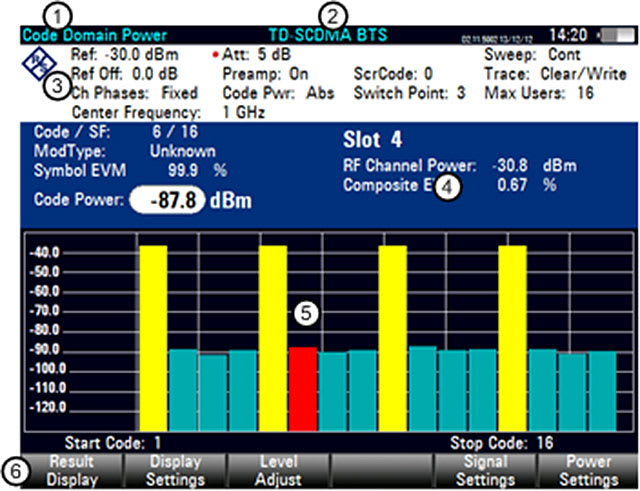This screenshot has width=640, height=491.
Task: Click the Max Users: 16 setting
Action: pyautogui.click(x=539, y=93)
